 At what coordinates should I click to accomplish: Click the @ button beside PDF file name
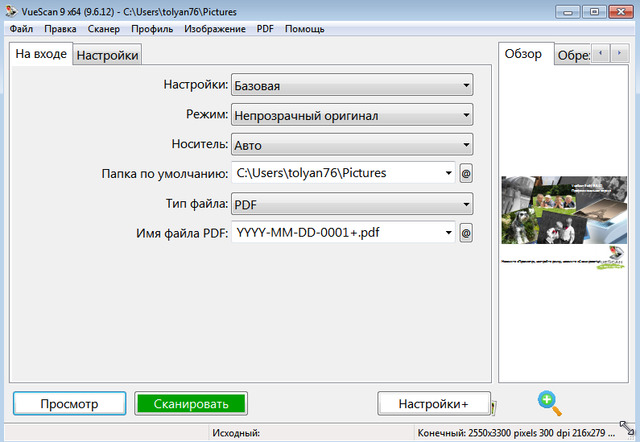[x=465, y=234]
